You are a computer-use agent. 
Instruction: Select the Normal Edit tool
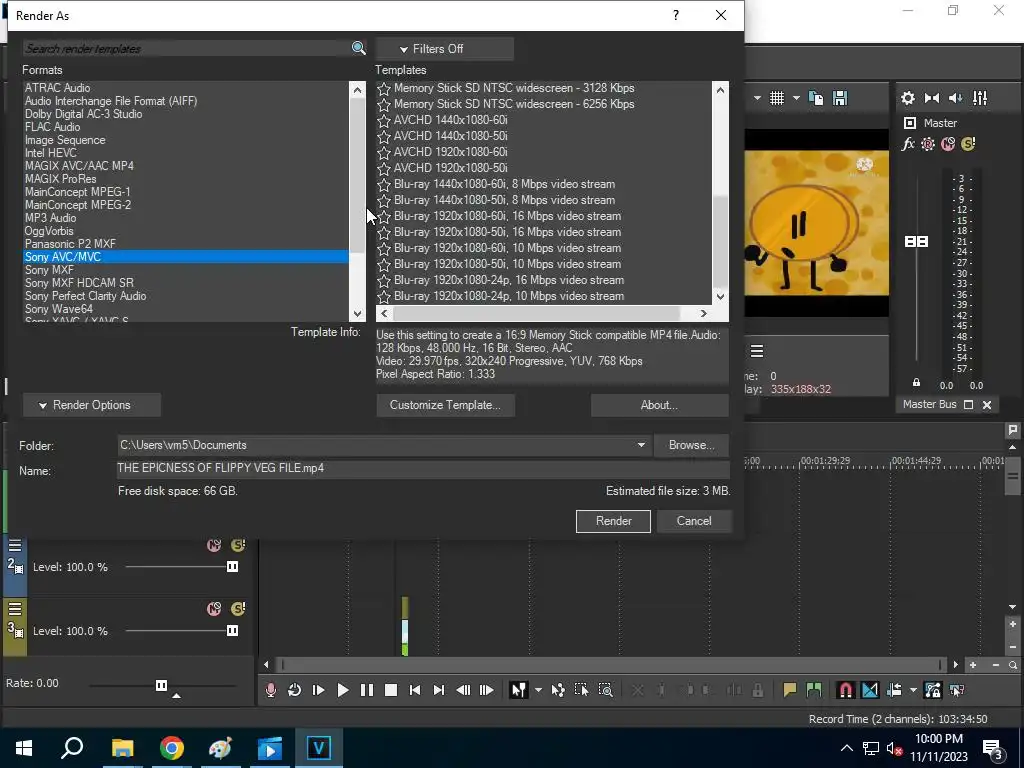tap(519, 690)
